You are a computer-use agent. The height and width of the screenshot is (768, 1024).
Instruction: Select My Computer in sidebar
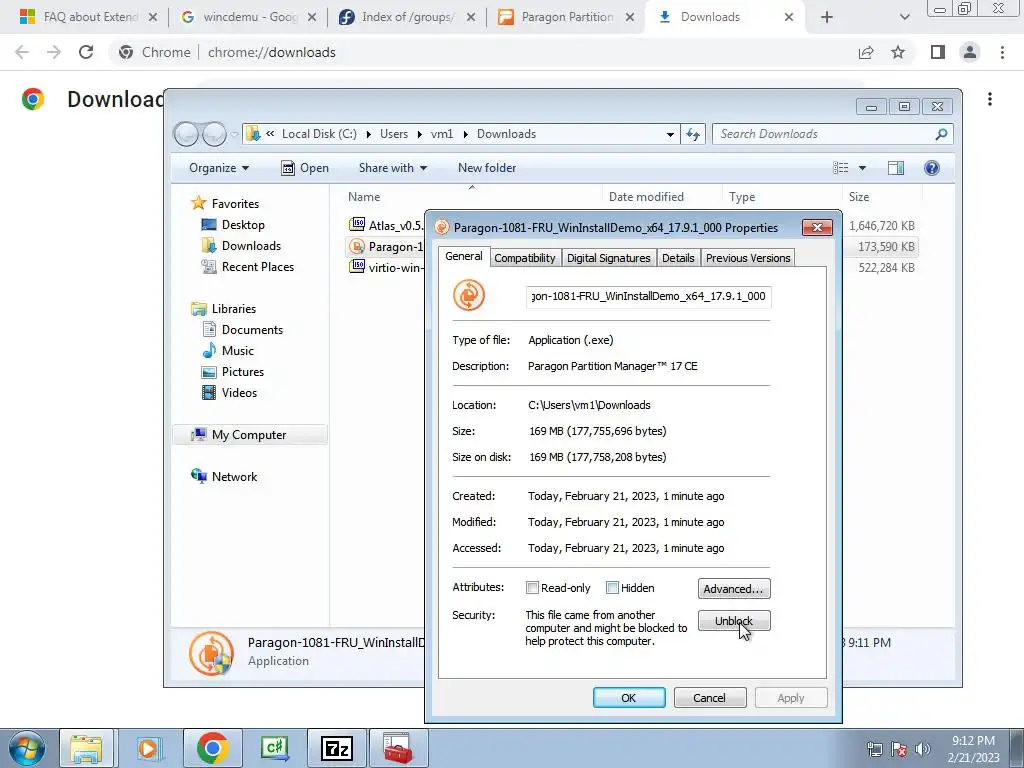pyautogui.click(x=248, y=435)
